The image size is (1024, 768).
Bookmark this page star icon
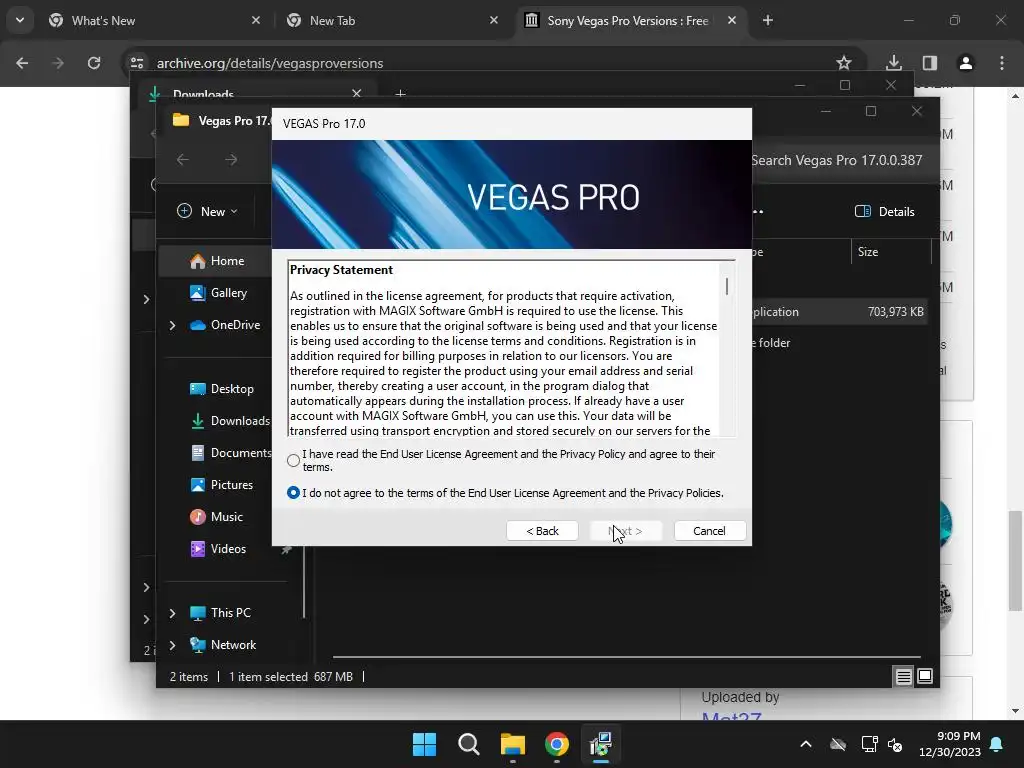(x=844, y=63)
